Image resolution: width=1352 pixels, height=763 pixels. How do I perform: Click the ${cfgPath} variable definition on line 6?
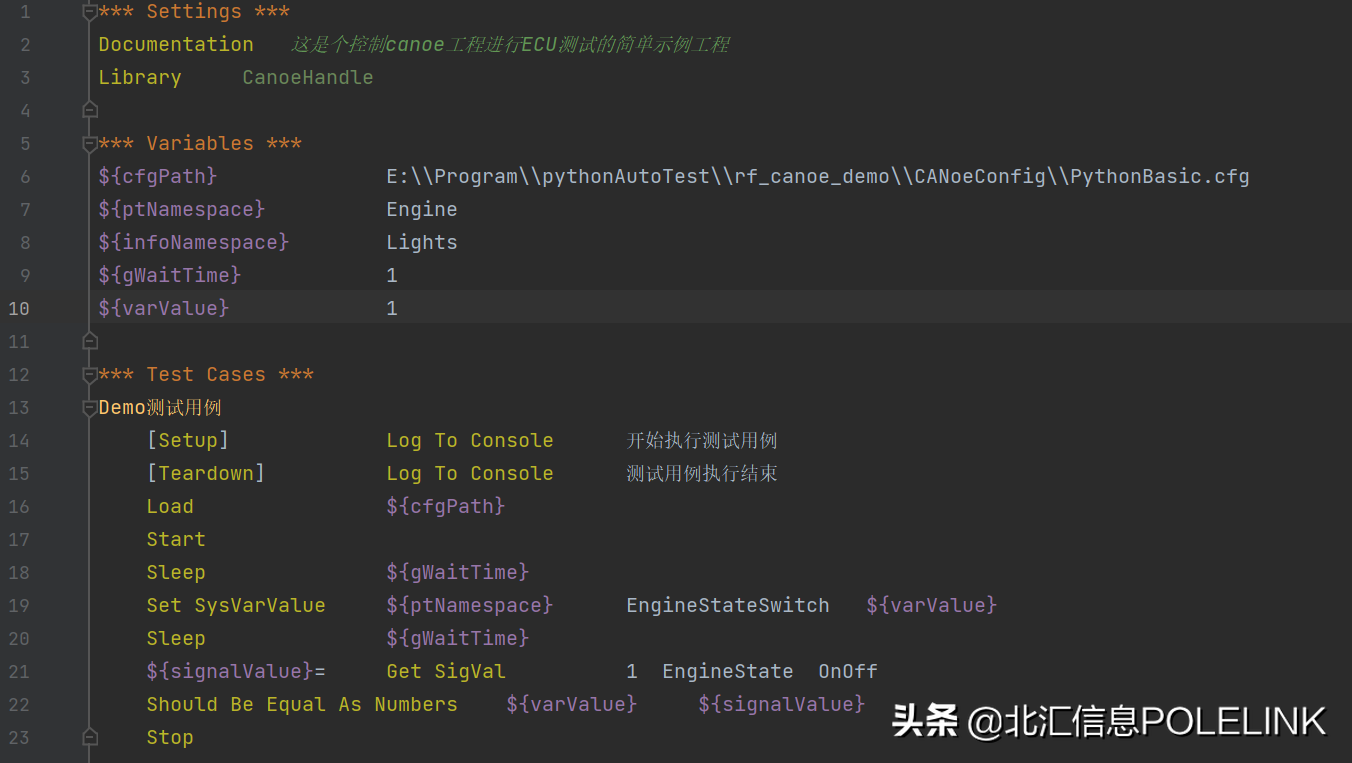click(x=157, y=176)
